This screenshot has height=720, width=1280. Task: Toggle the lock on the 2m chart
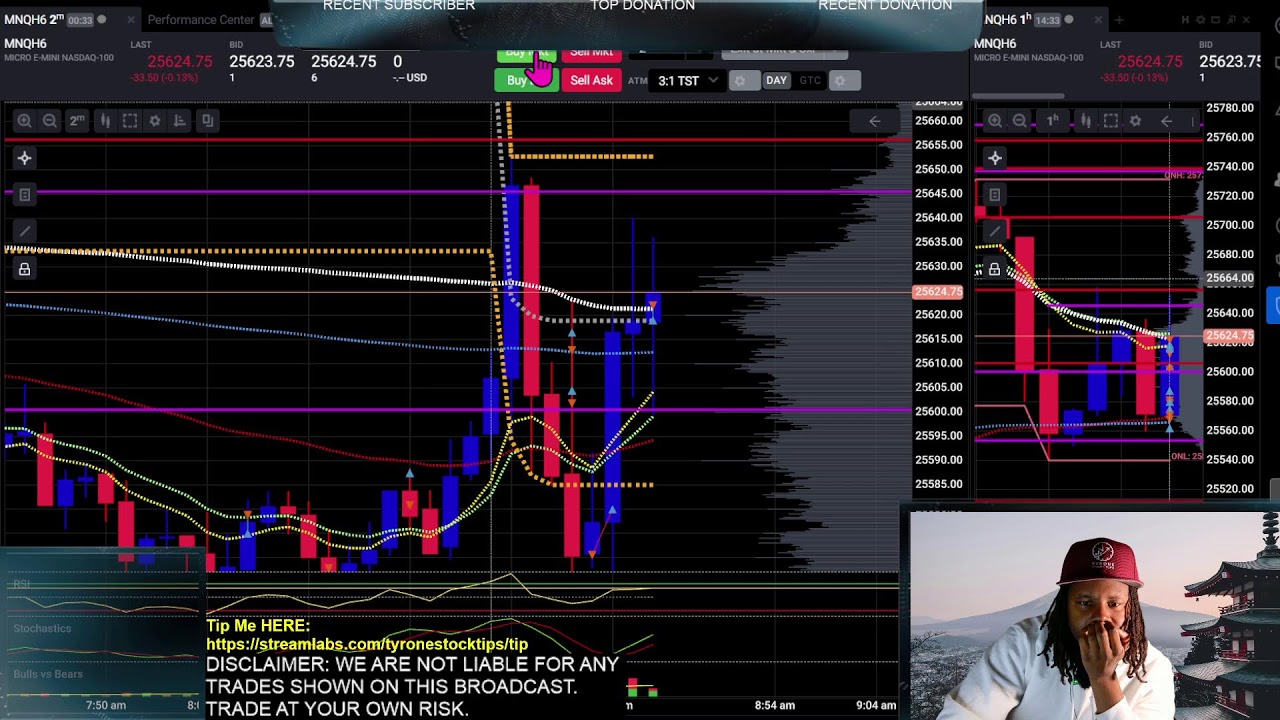[x=24, y=269]
